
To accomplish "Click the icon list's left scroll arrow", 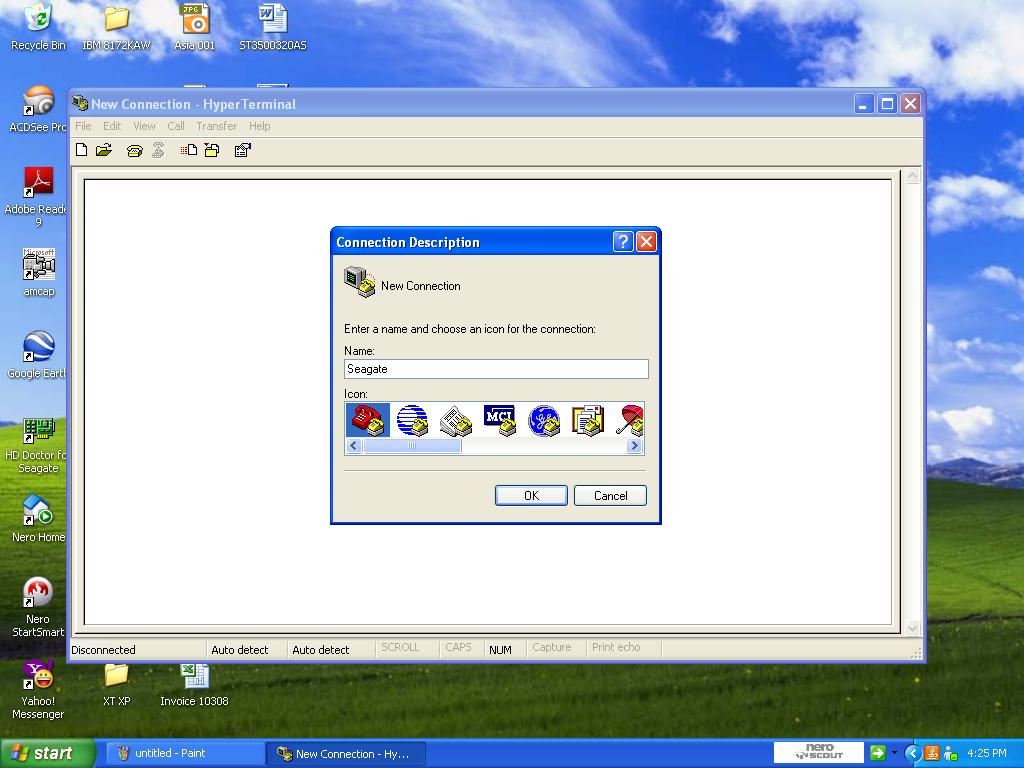I will pyautogui.click(x=354, y=446).
